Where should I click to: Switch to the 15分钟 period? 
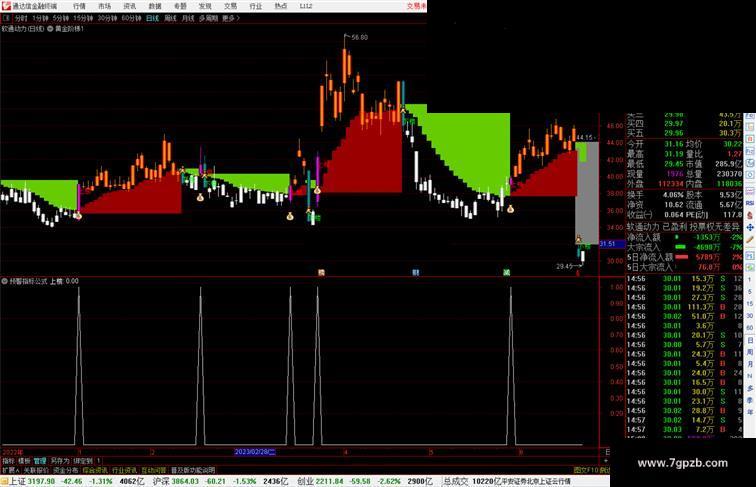click(83, 18)
